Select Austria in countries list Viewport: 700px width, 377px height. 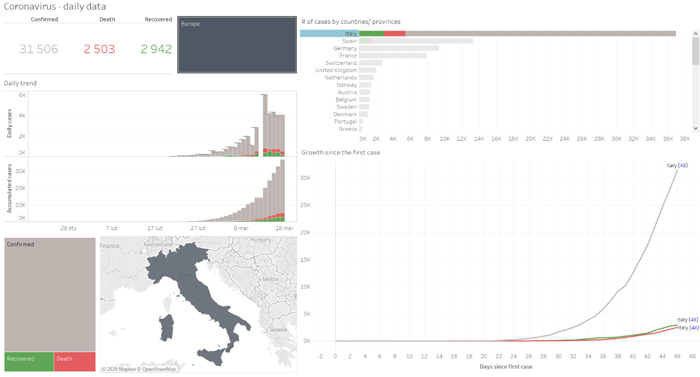tap(347, 92)
